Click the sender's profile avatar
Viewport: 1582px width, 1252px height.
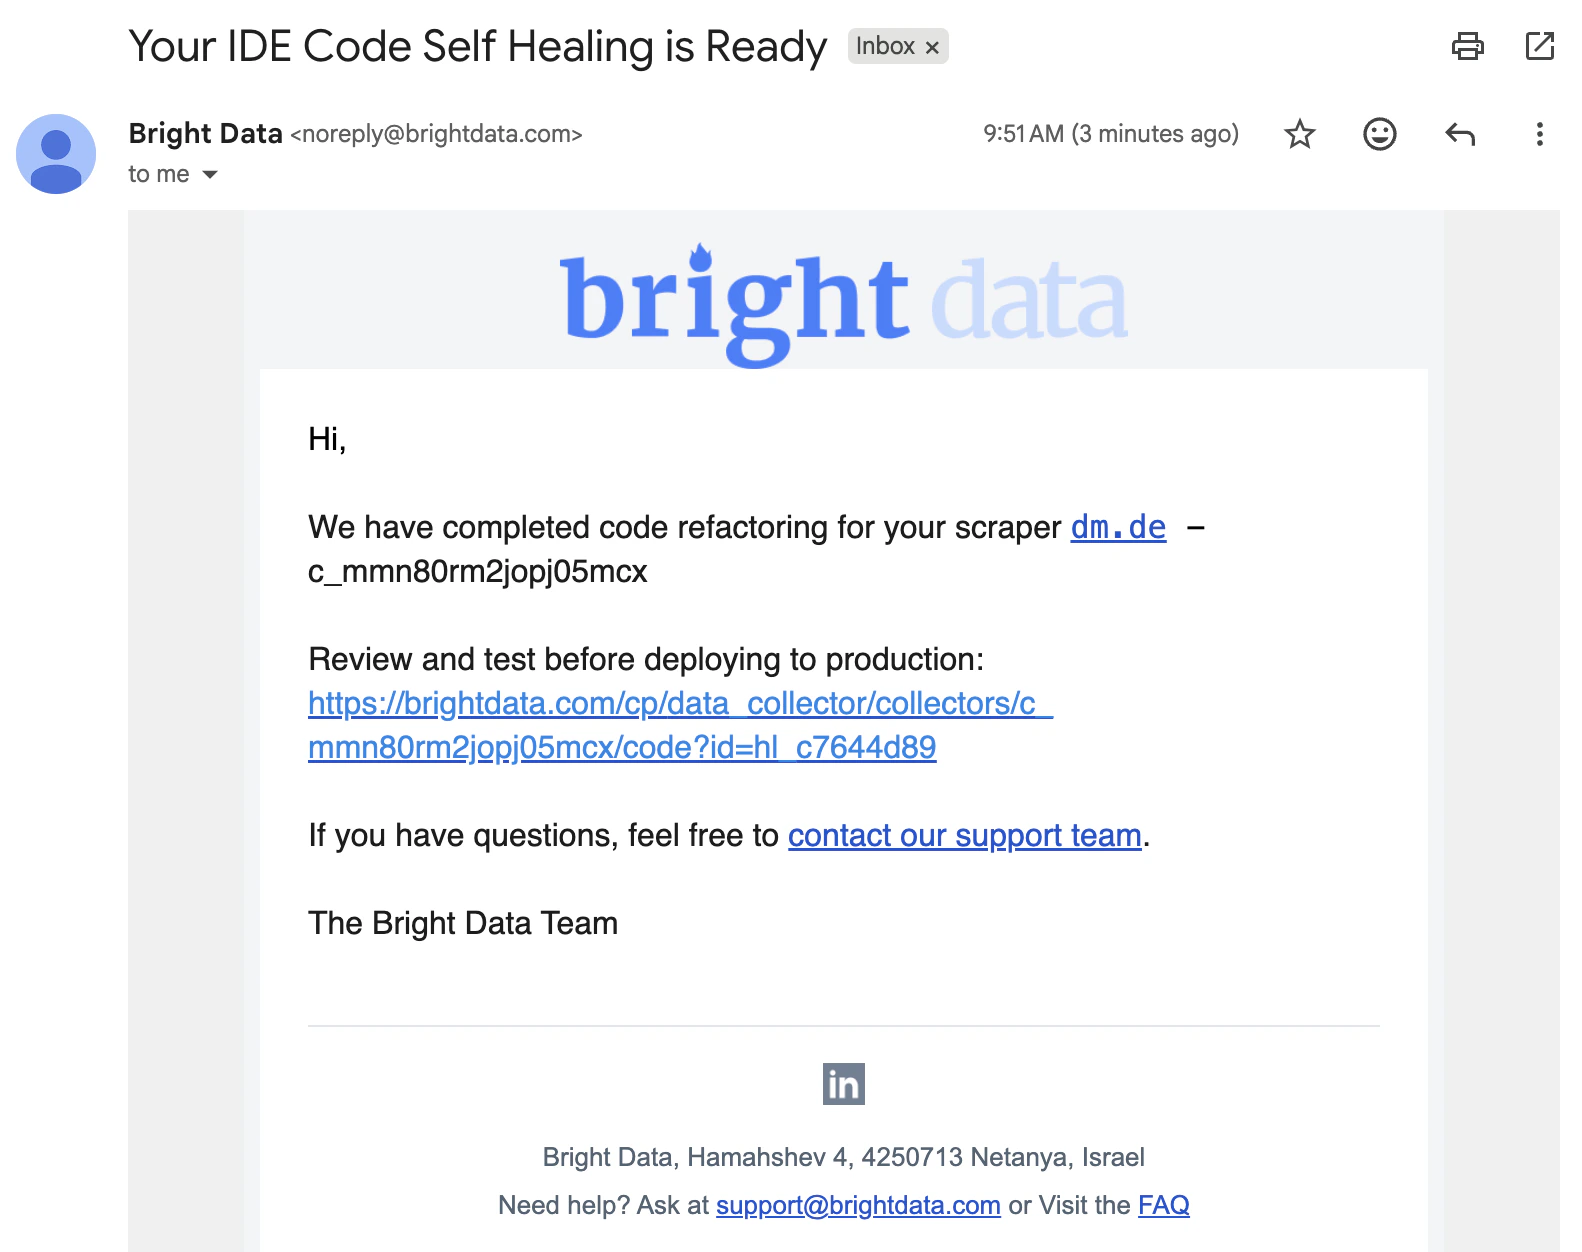(x=57, y=154)
